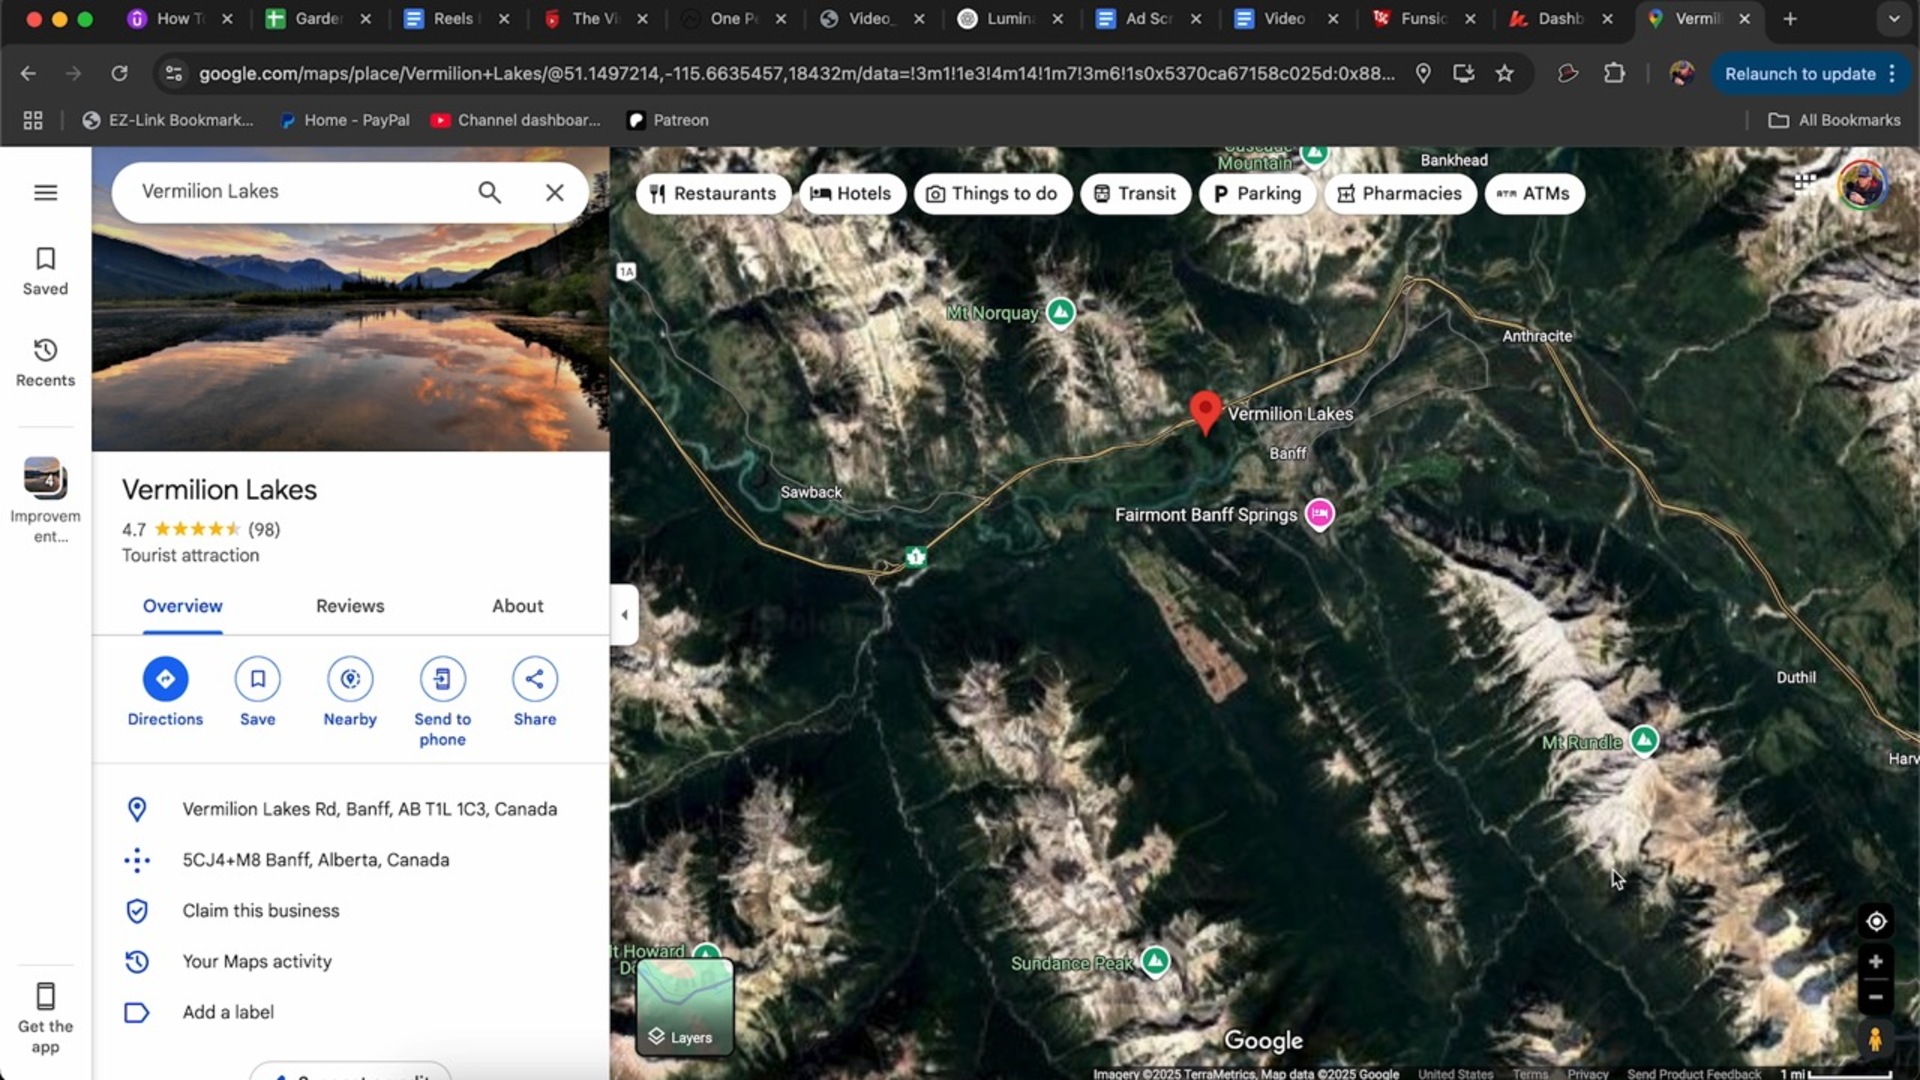Filter map by Things to do
The image size is (1920, 1080).
pyautogui.click(x=992, y=194)
